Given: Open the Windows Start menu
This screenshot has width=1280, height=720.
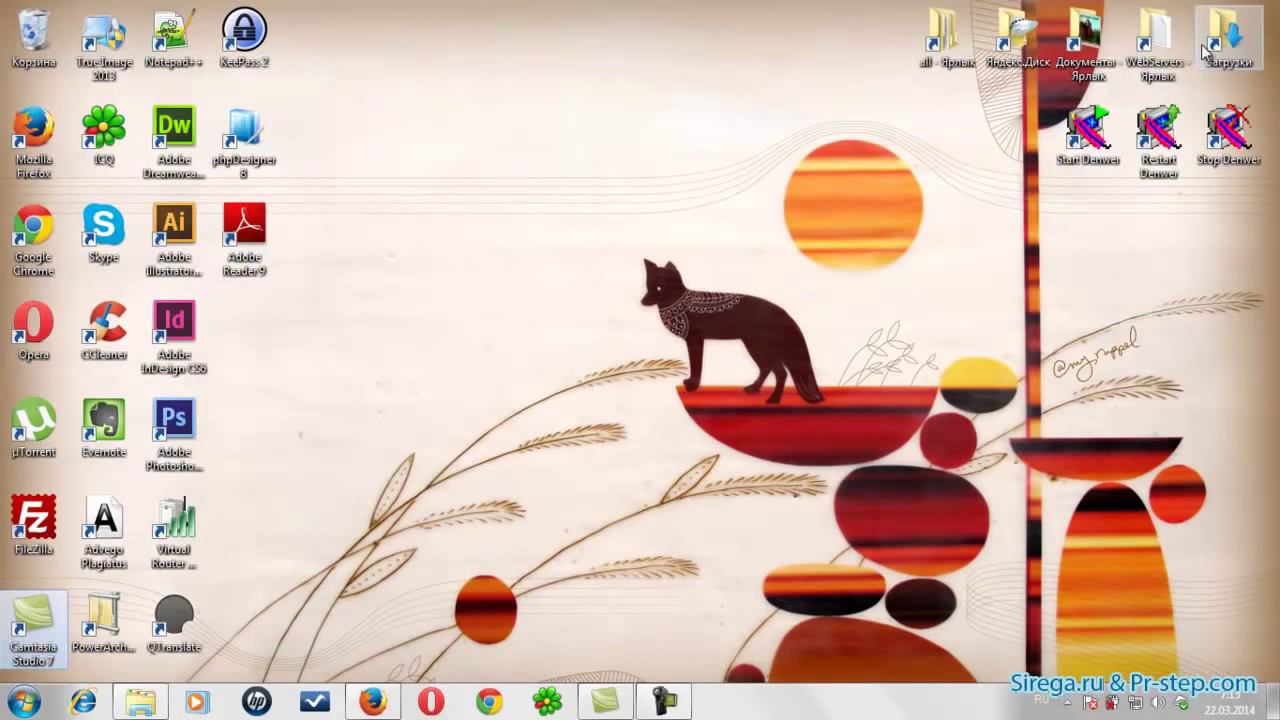Looking at the screenshot, I should 23,701.
